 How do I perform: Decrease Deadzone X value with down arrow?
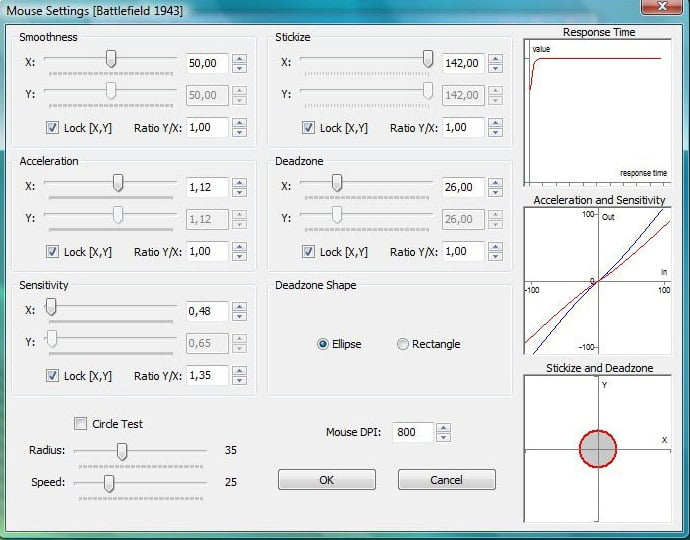[495, 192]
